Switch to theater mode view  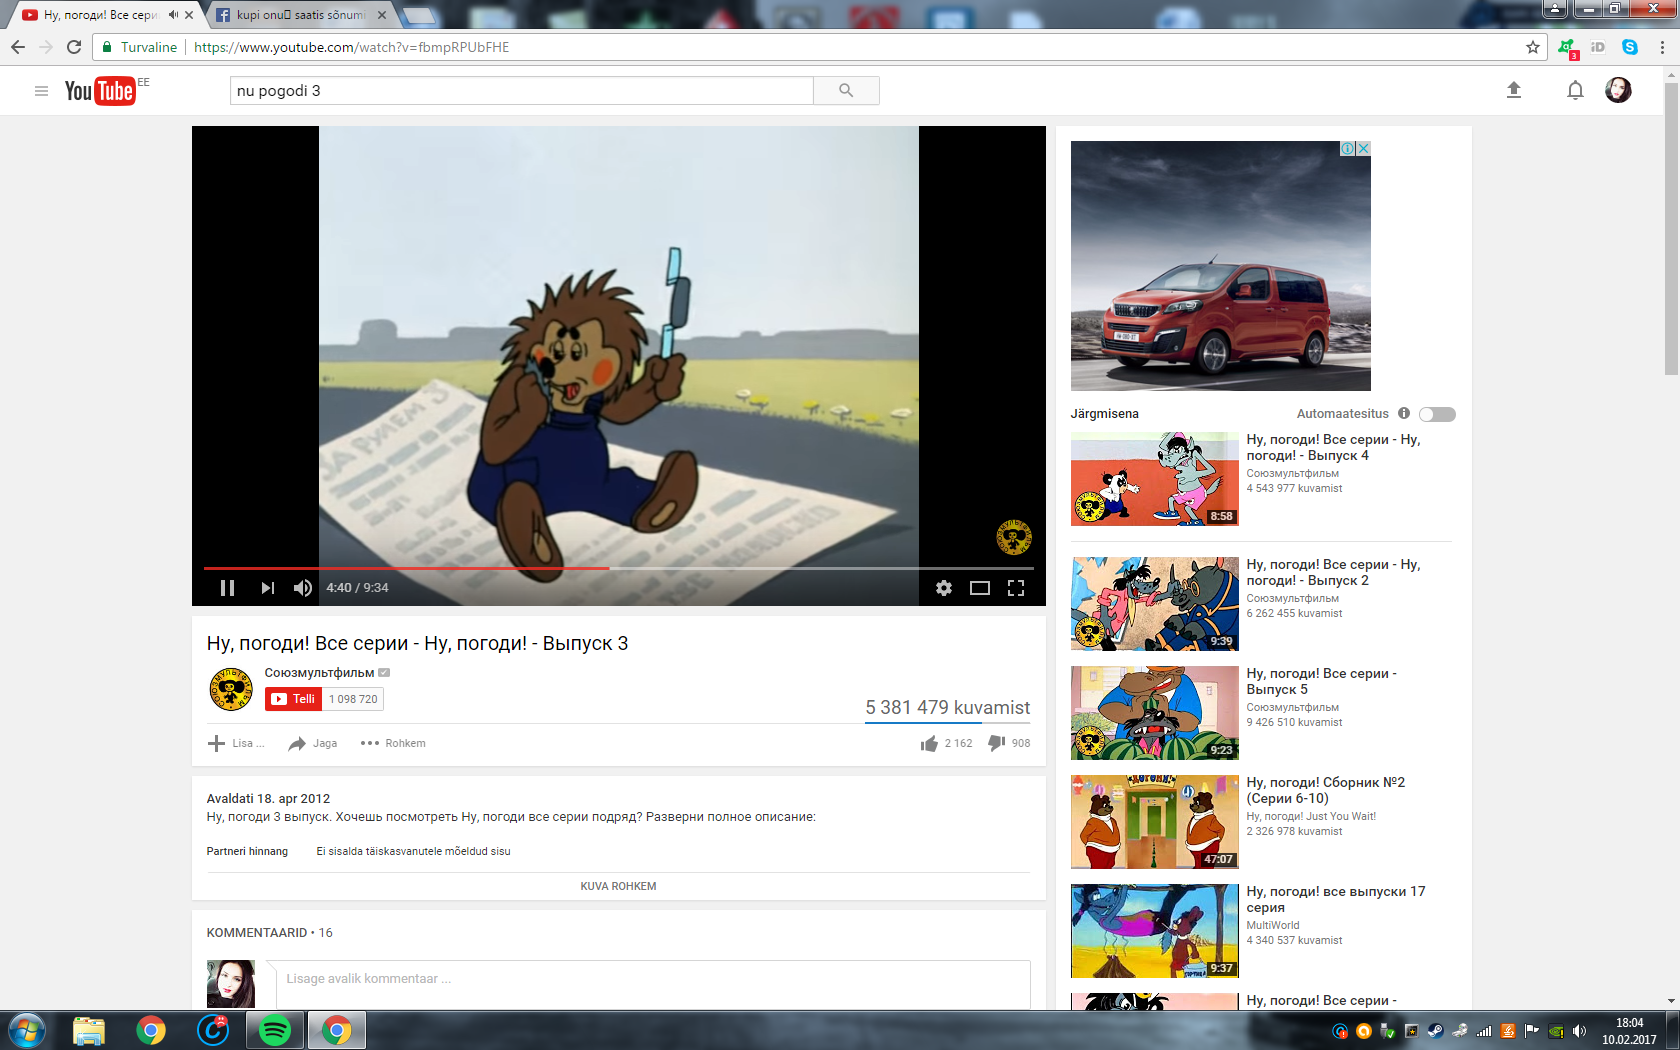980,588
